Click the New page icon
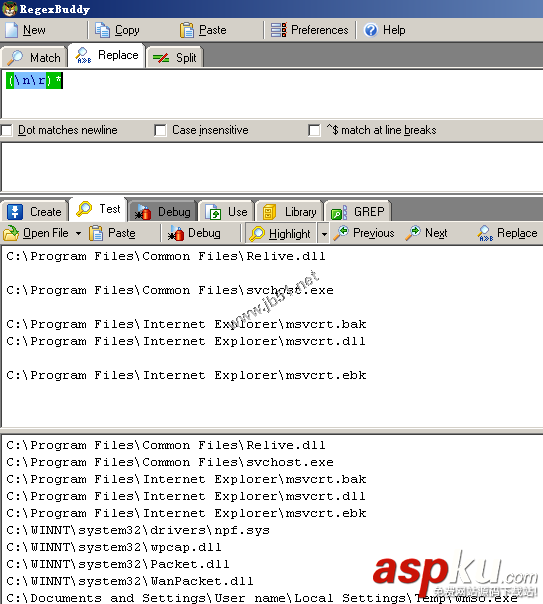This screenshot has height=604, width=543. tap(11, 30)
